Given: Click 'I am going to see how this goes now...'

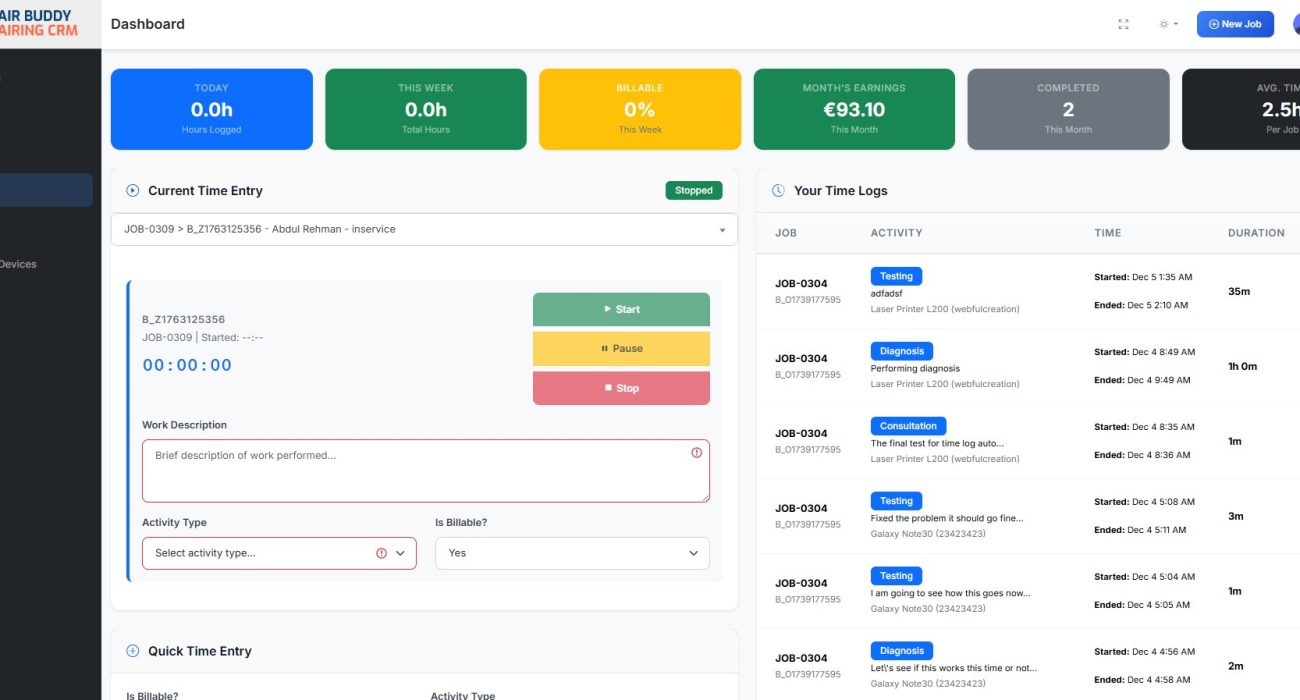Looking at the screenshot, I should tap(950, 593).
